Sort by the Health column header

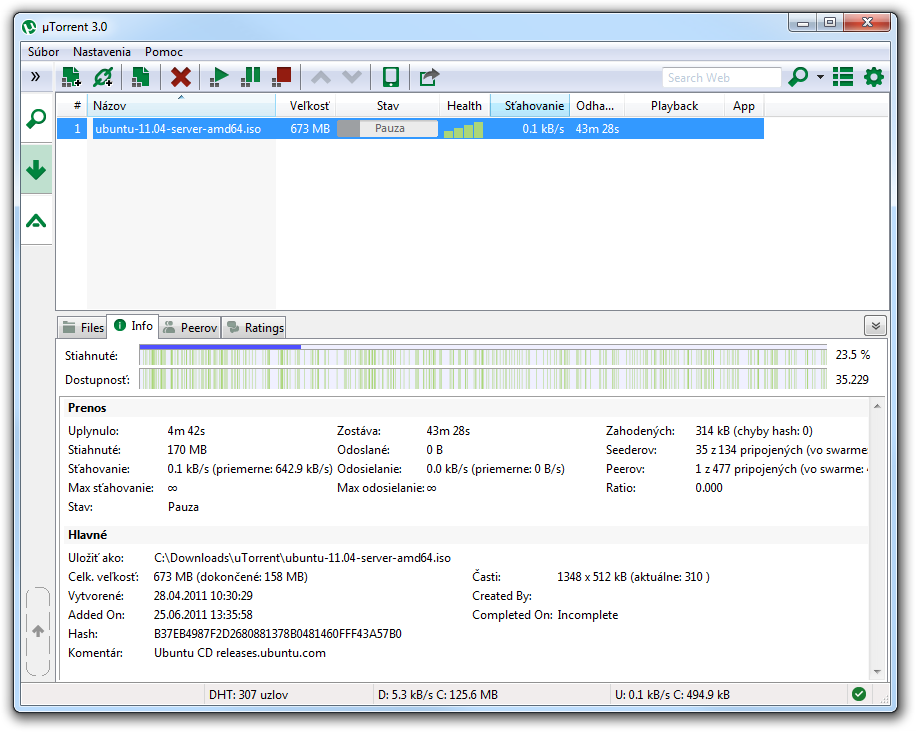464,106
